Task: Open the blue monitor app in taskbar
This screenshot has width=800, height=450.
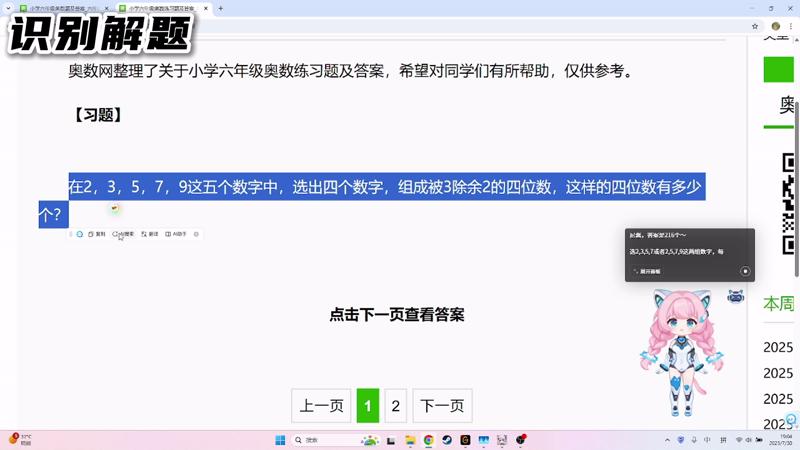Action: click(484, 440)
